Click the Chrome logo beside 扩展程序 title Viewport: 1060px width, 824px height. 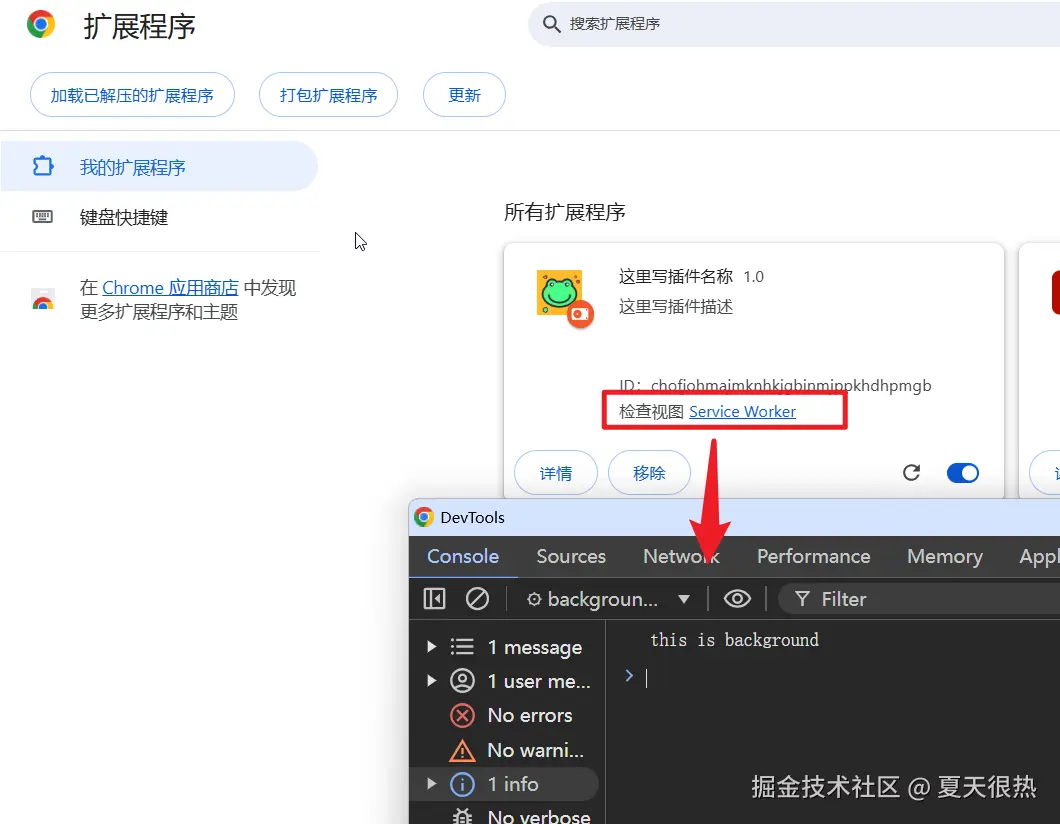point(41,24)
